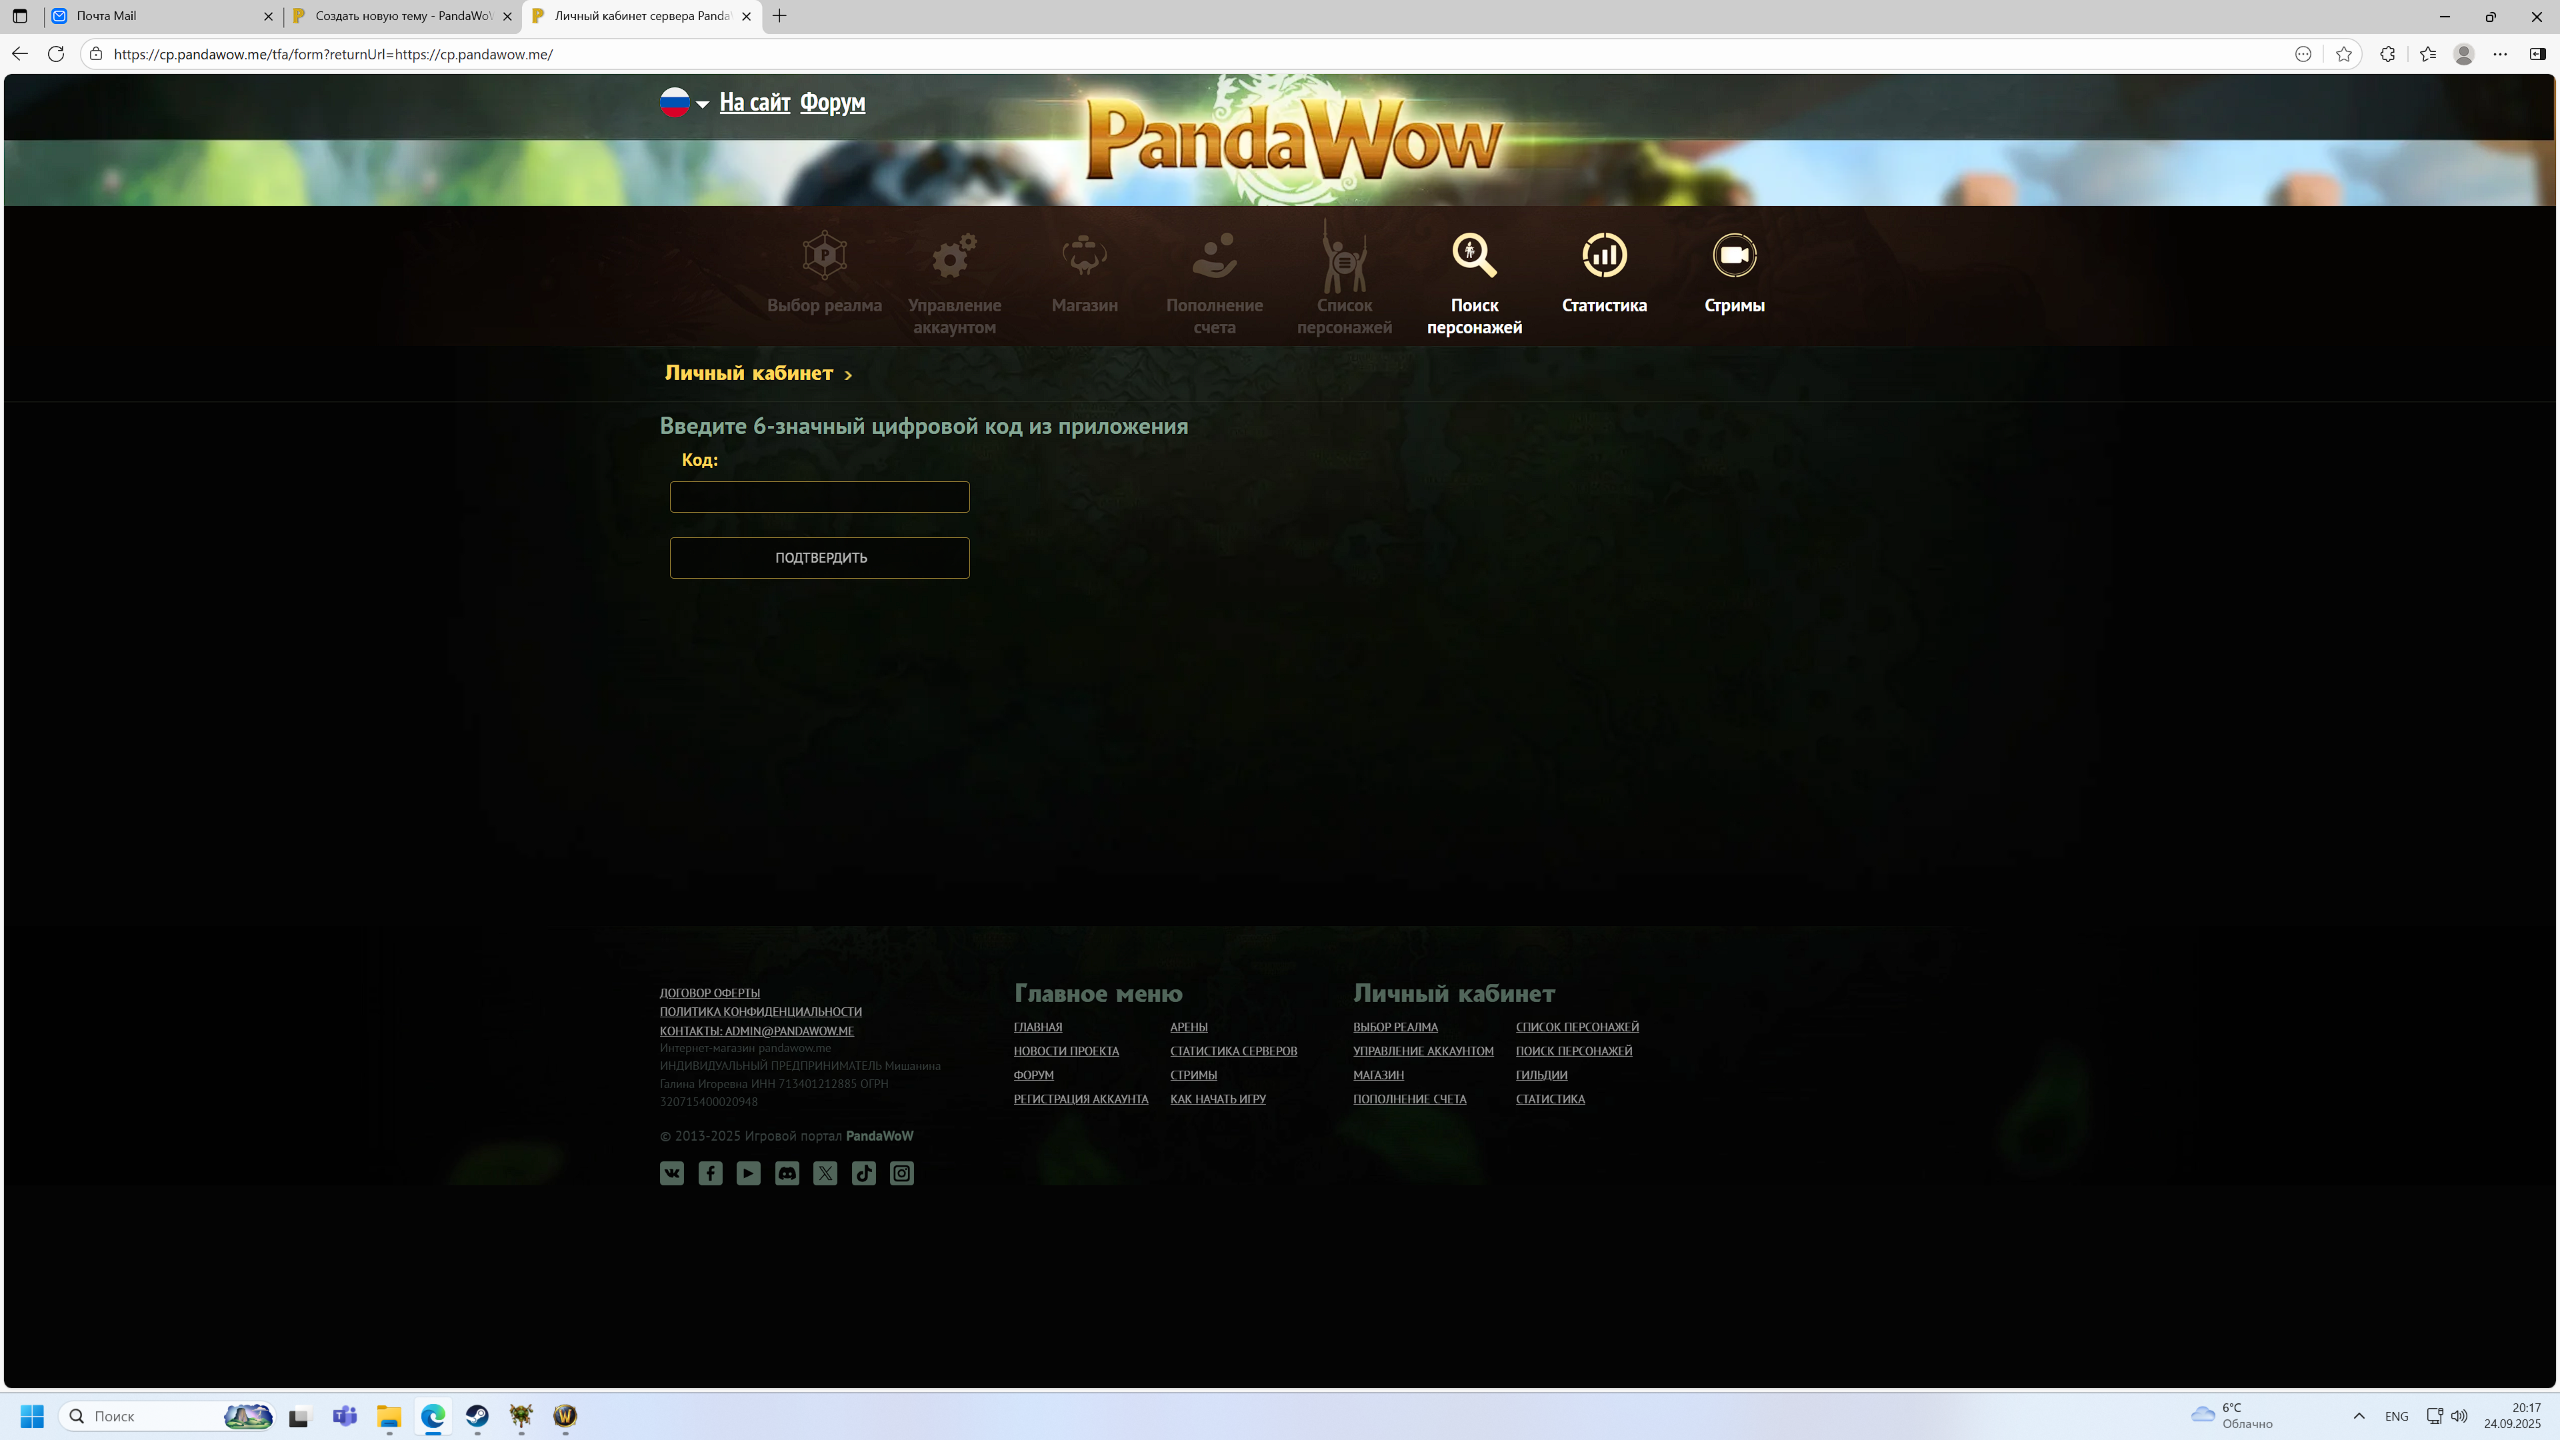Visit the YouTube social icon in footer
2560x1440 pixels.
(x=748, y=1173)
